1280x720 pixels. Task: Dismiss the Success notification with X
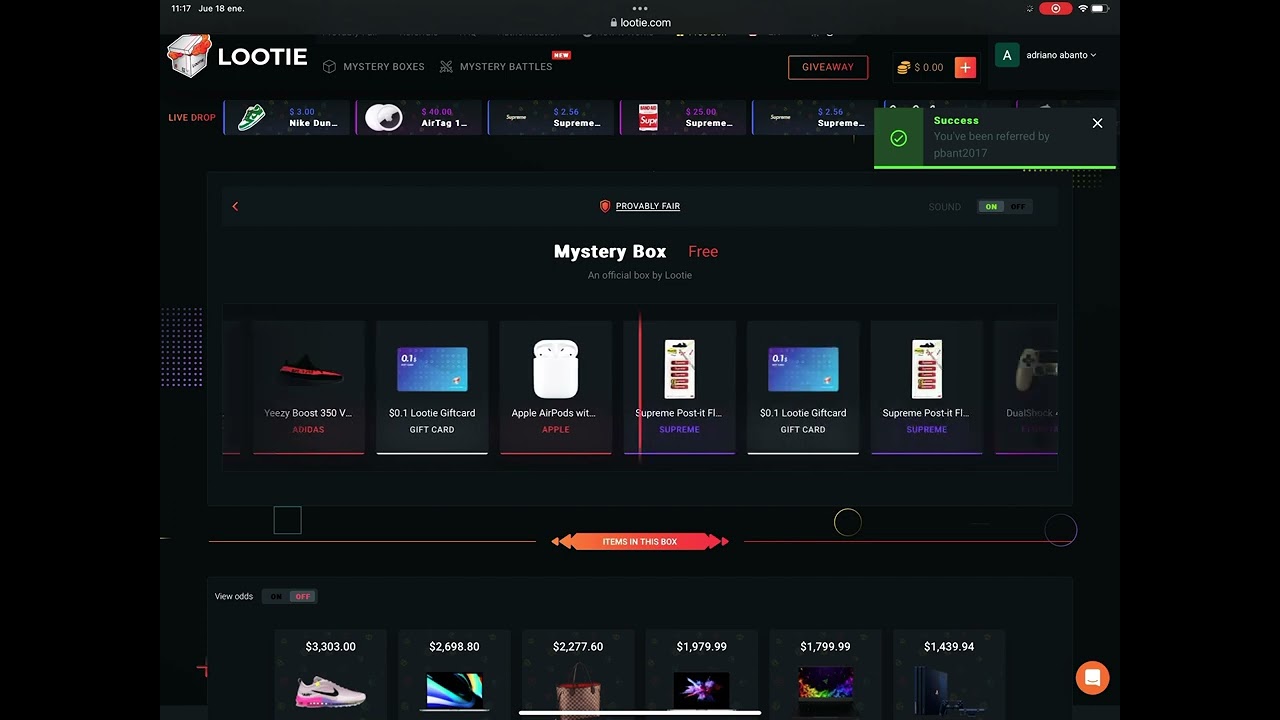[x=1097, y=123]
